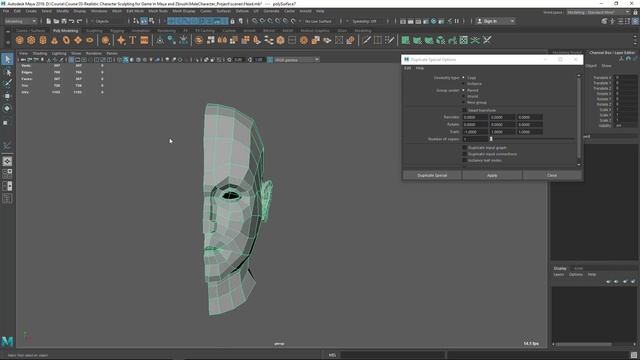Create a polygon disc from the shelf

click(x=89, y=40)
